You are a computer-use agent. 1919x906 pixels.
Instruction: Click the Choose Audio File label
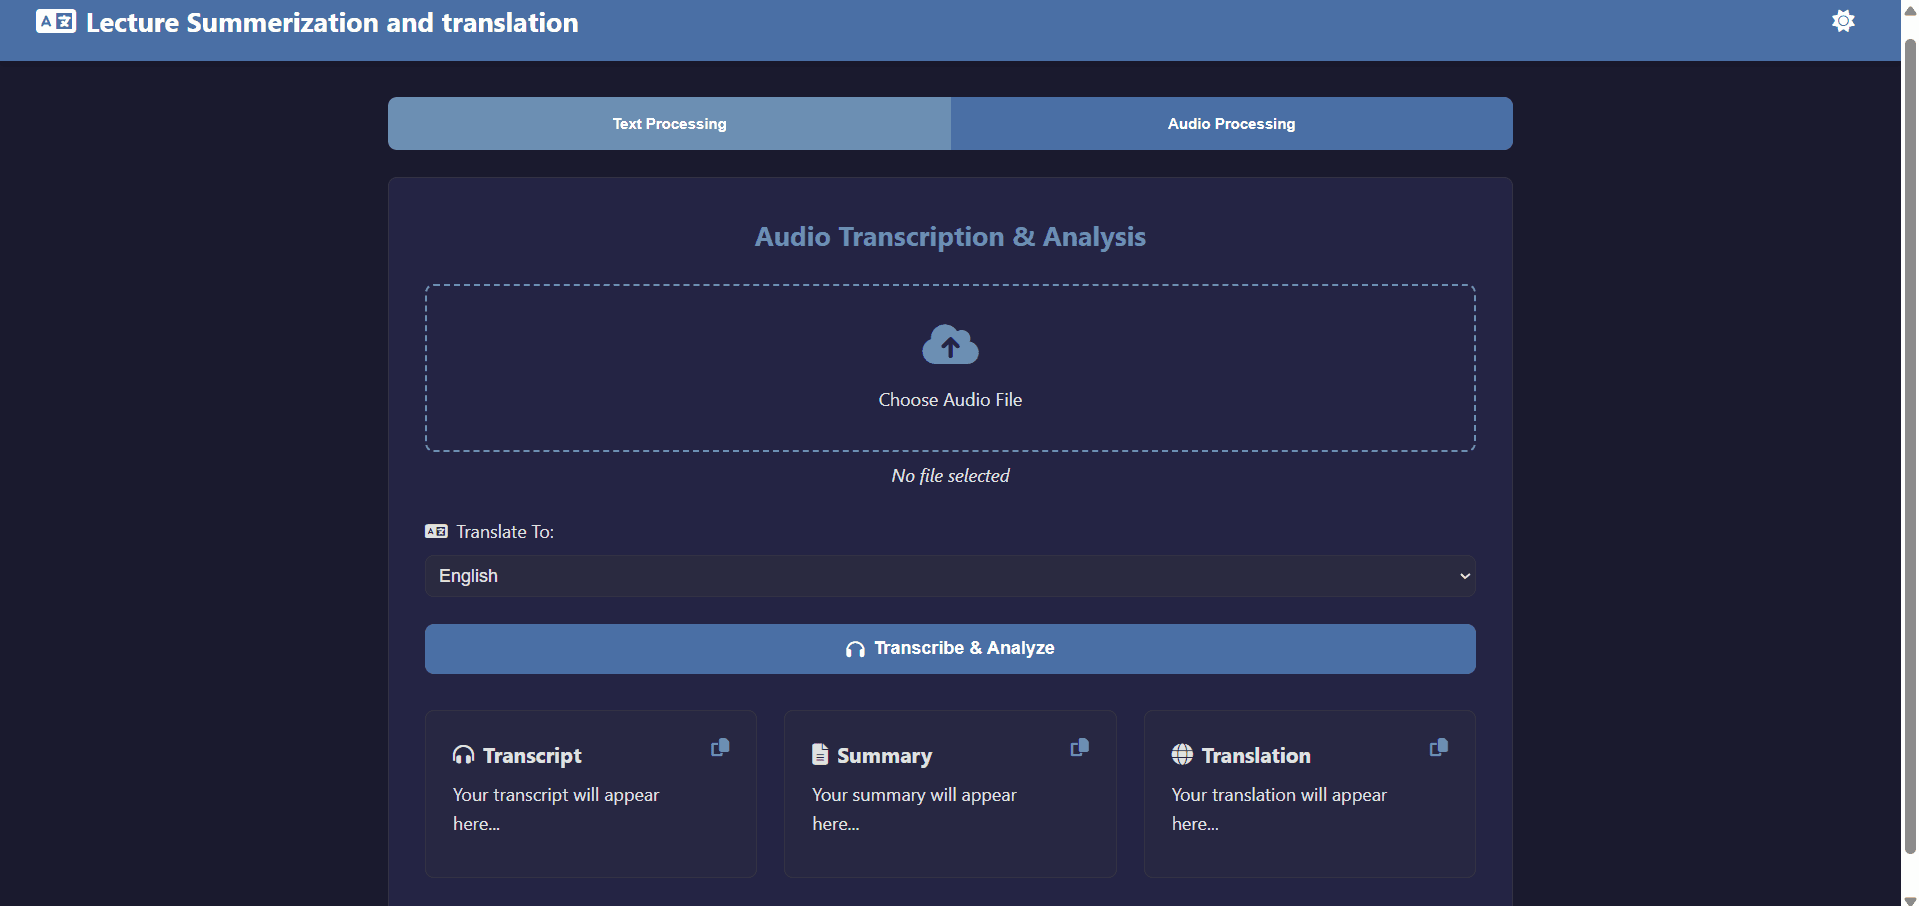tap(950, 400)
